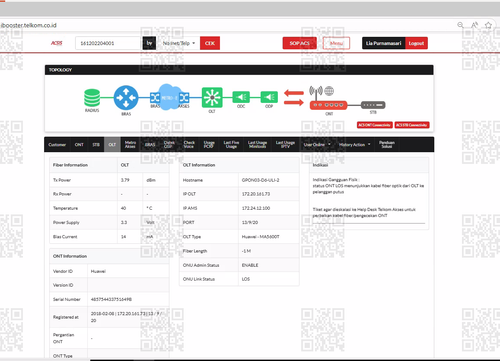The width and height of the screenshot is (500, 361).
Task: Click the SOP ACS button
Action: (299, 43)
